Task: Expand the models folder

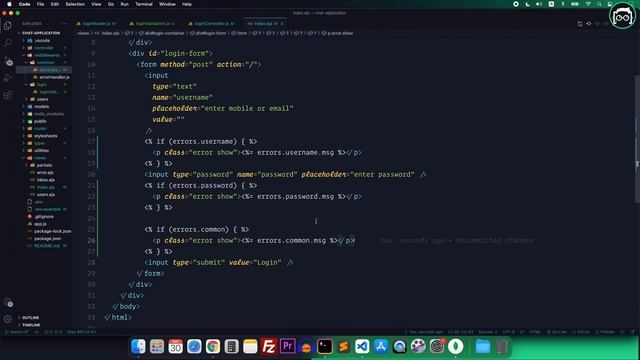Action: [x=41, y=107]
